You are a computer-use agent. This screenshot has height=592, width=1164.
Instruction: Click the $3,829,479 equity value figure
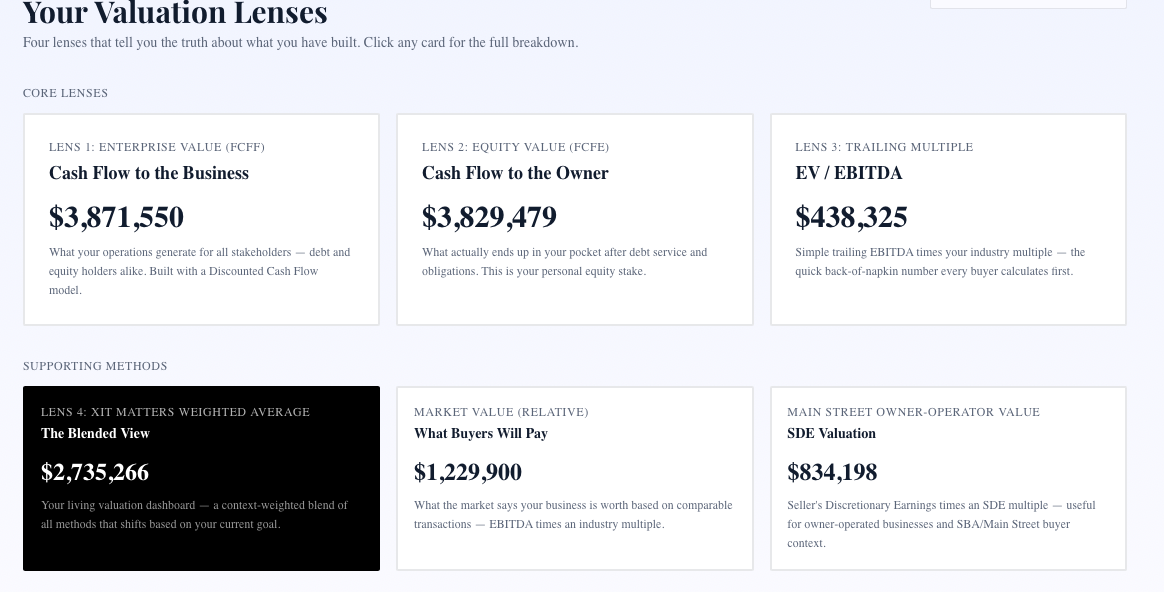[x=489, y=218]
